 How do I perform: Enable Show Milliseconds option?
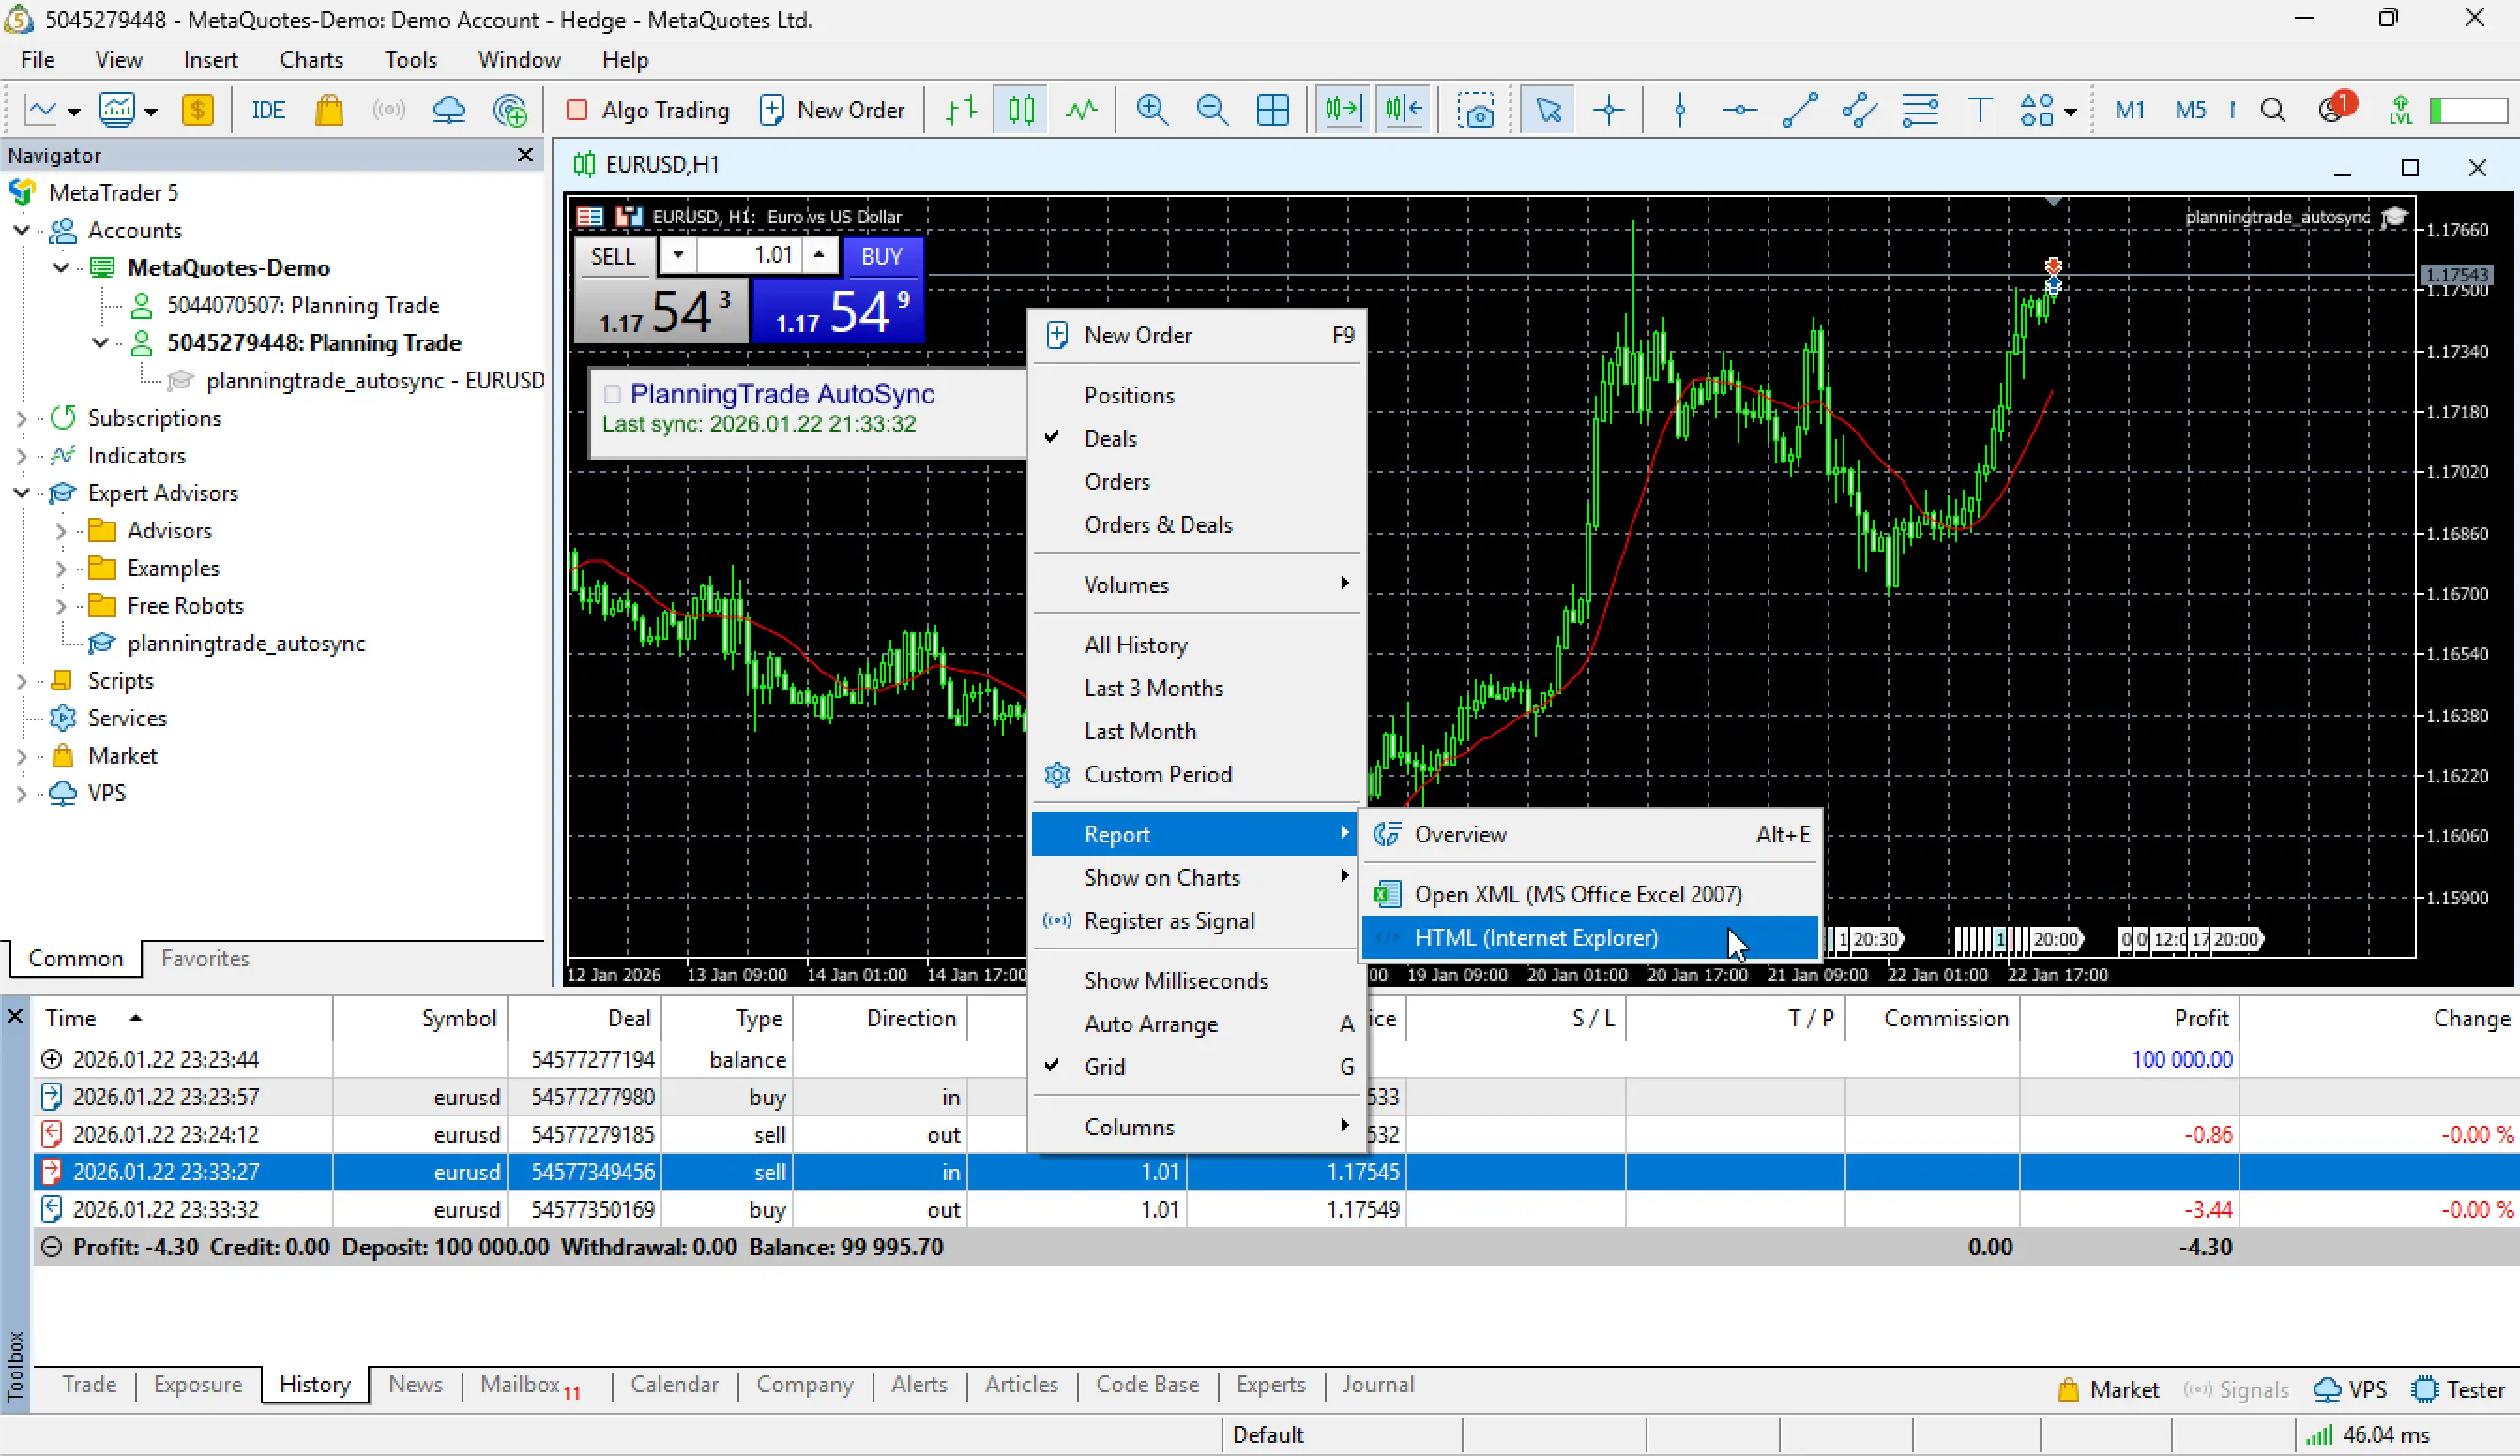1197,981
